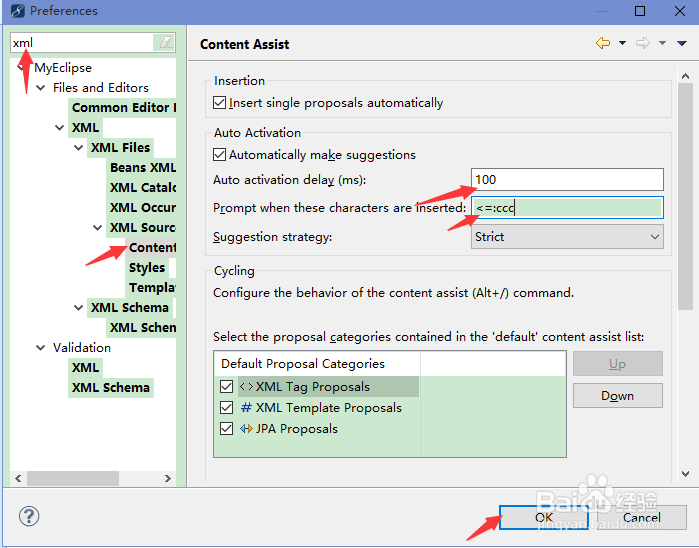Screen dimensions: 699x548
Task: Click the Preferences window app icon
Action: (x=17, y=11)
